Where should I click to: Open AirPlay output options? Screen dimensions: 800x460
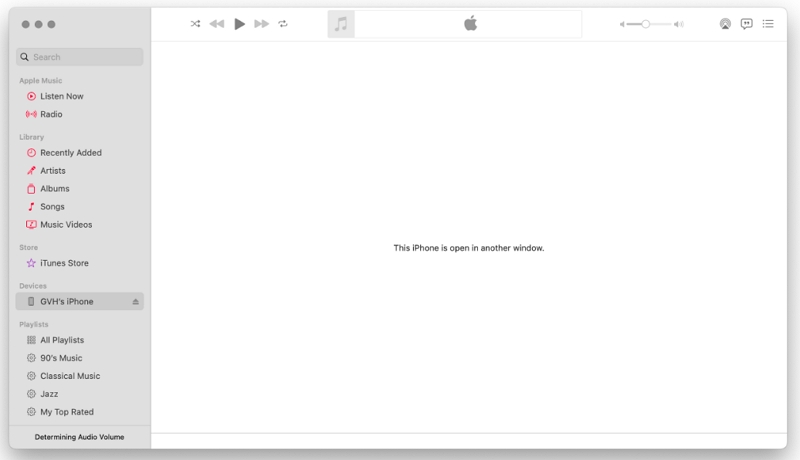click(725, 23)
